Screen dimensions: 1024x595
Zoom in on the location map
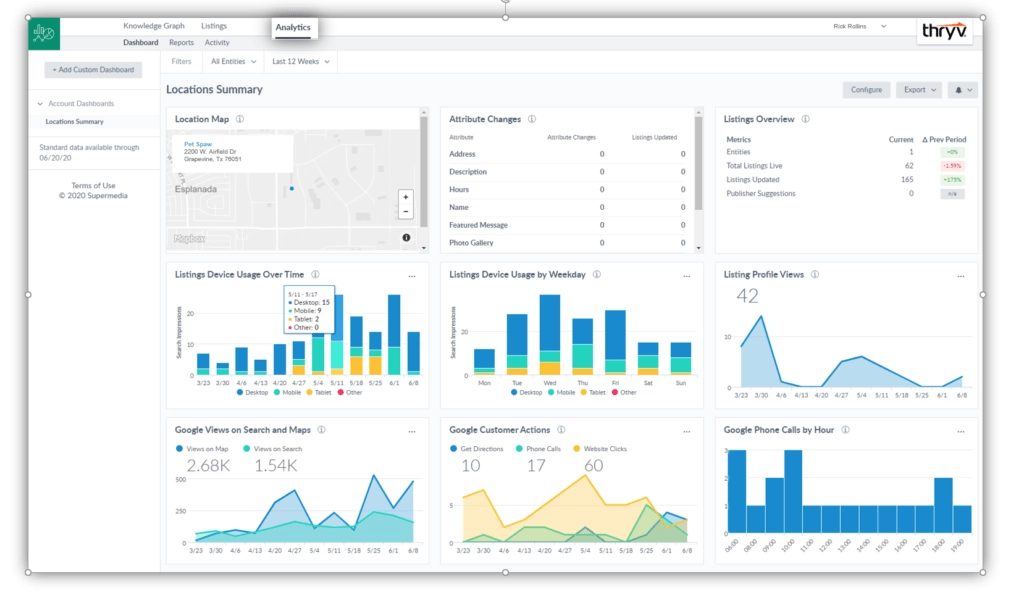pos(405,197)
